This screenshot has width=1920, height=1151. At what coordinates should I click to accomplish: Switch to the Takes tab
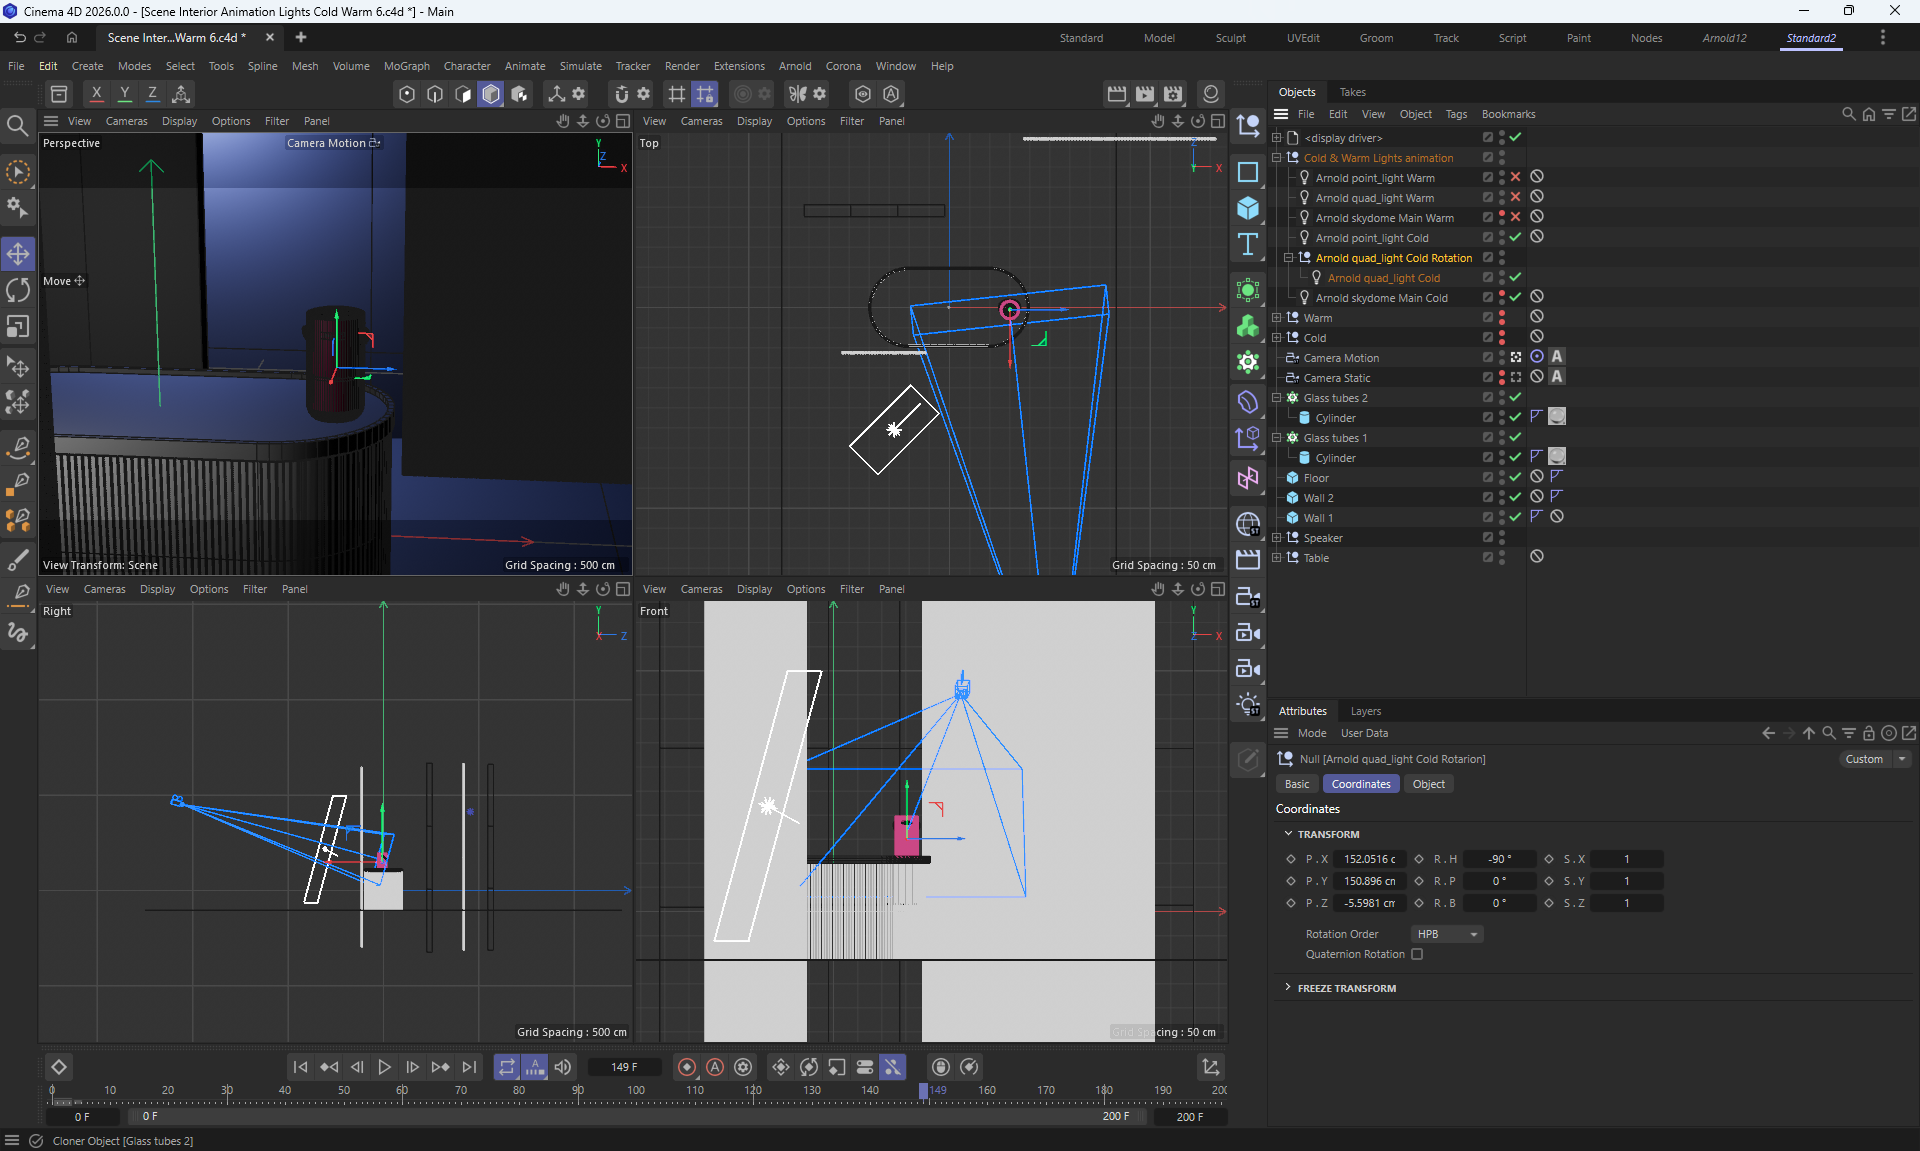click(1352, 92)
